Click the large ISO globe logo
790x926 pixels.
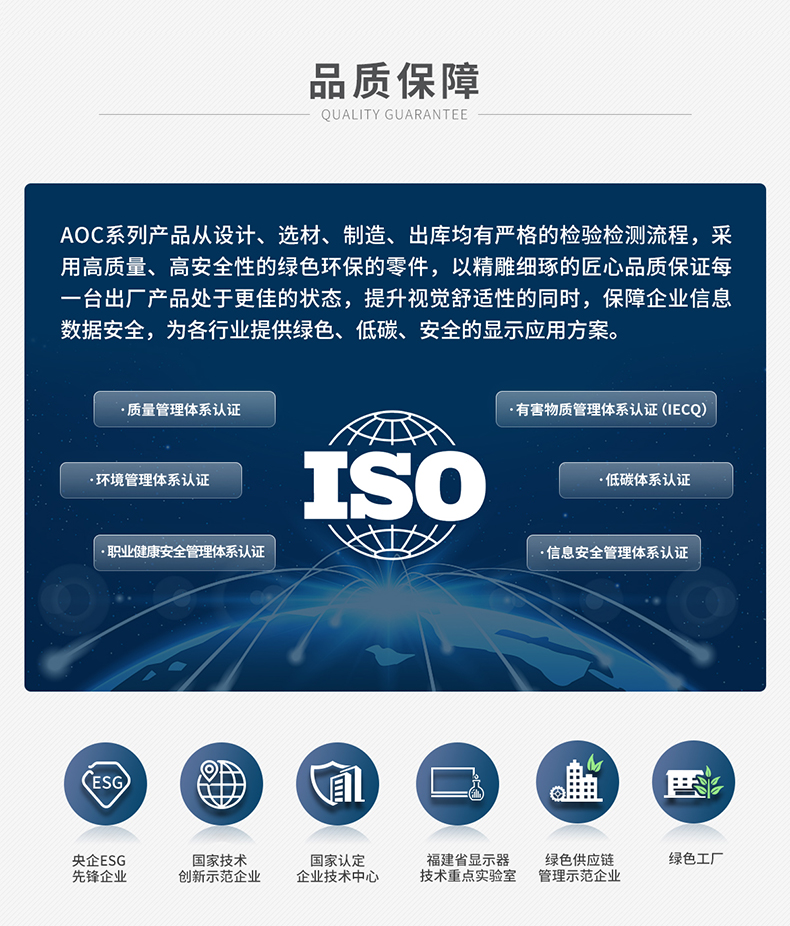tap(394, 485)
